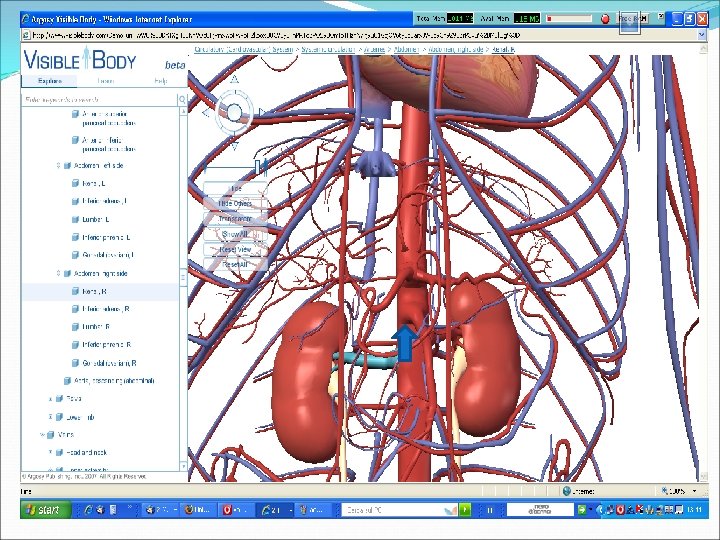The image size is (720, 540).
Task: Click the Renal, R breadcrumb link
Action: click(503, 49)
